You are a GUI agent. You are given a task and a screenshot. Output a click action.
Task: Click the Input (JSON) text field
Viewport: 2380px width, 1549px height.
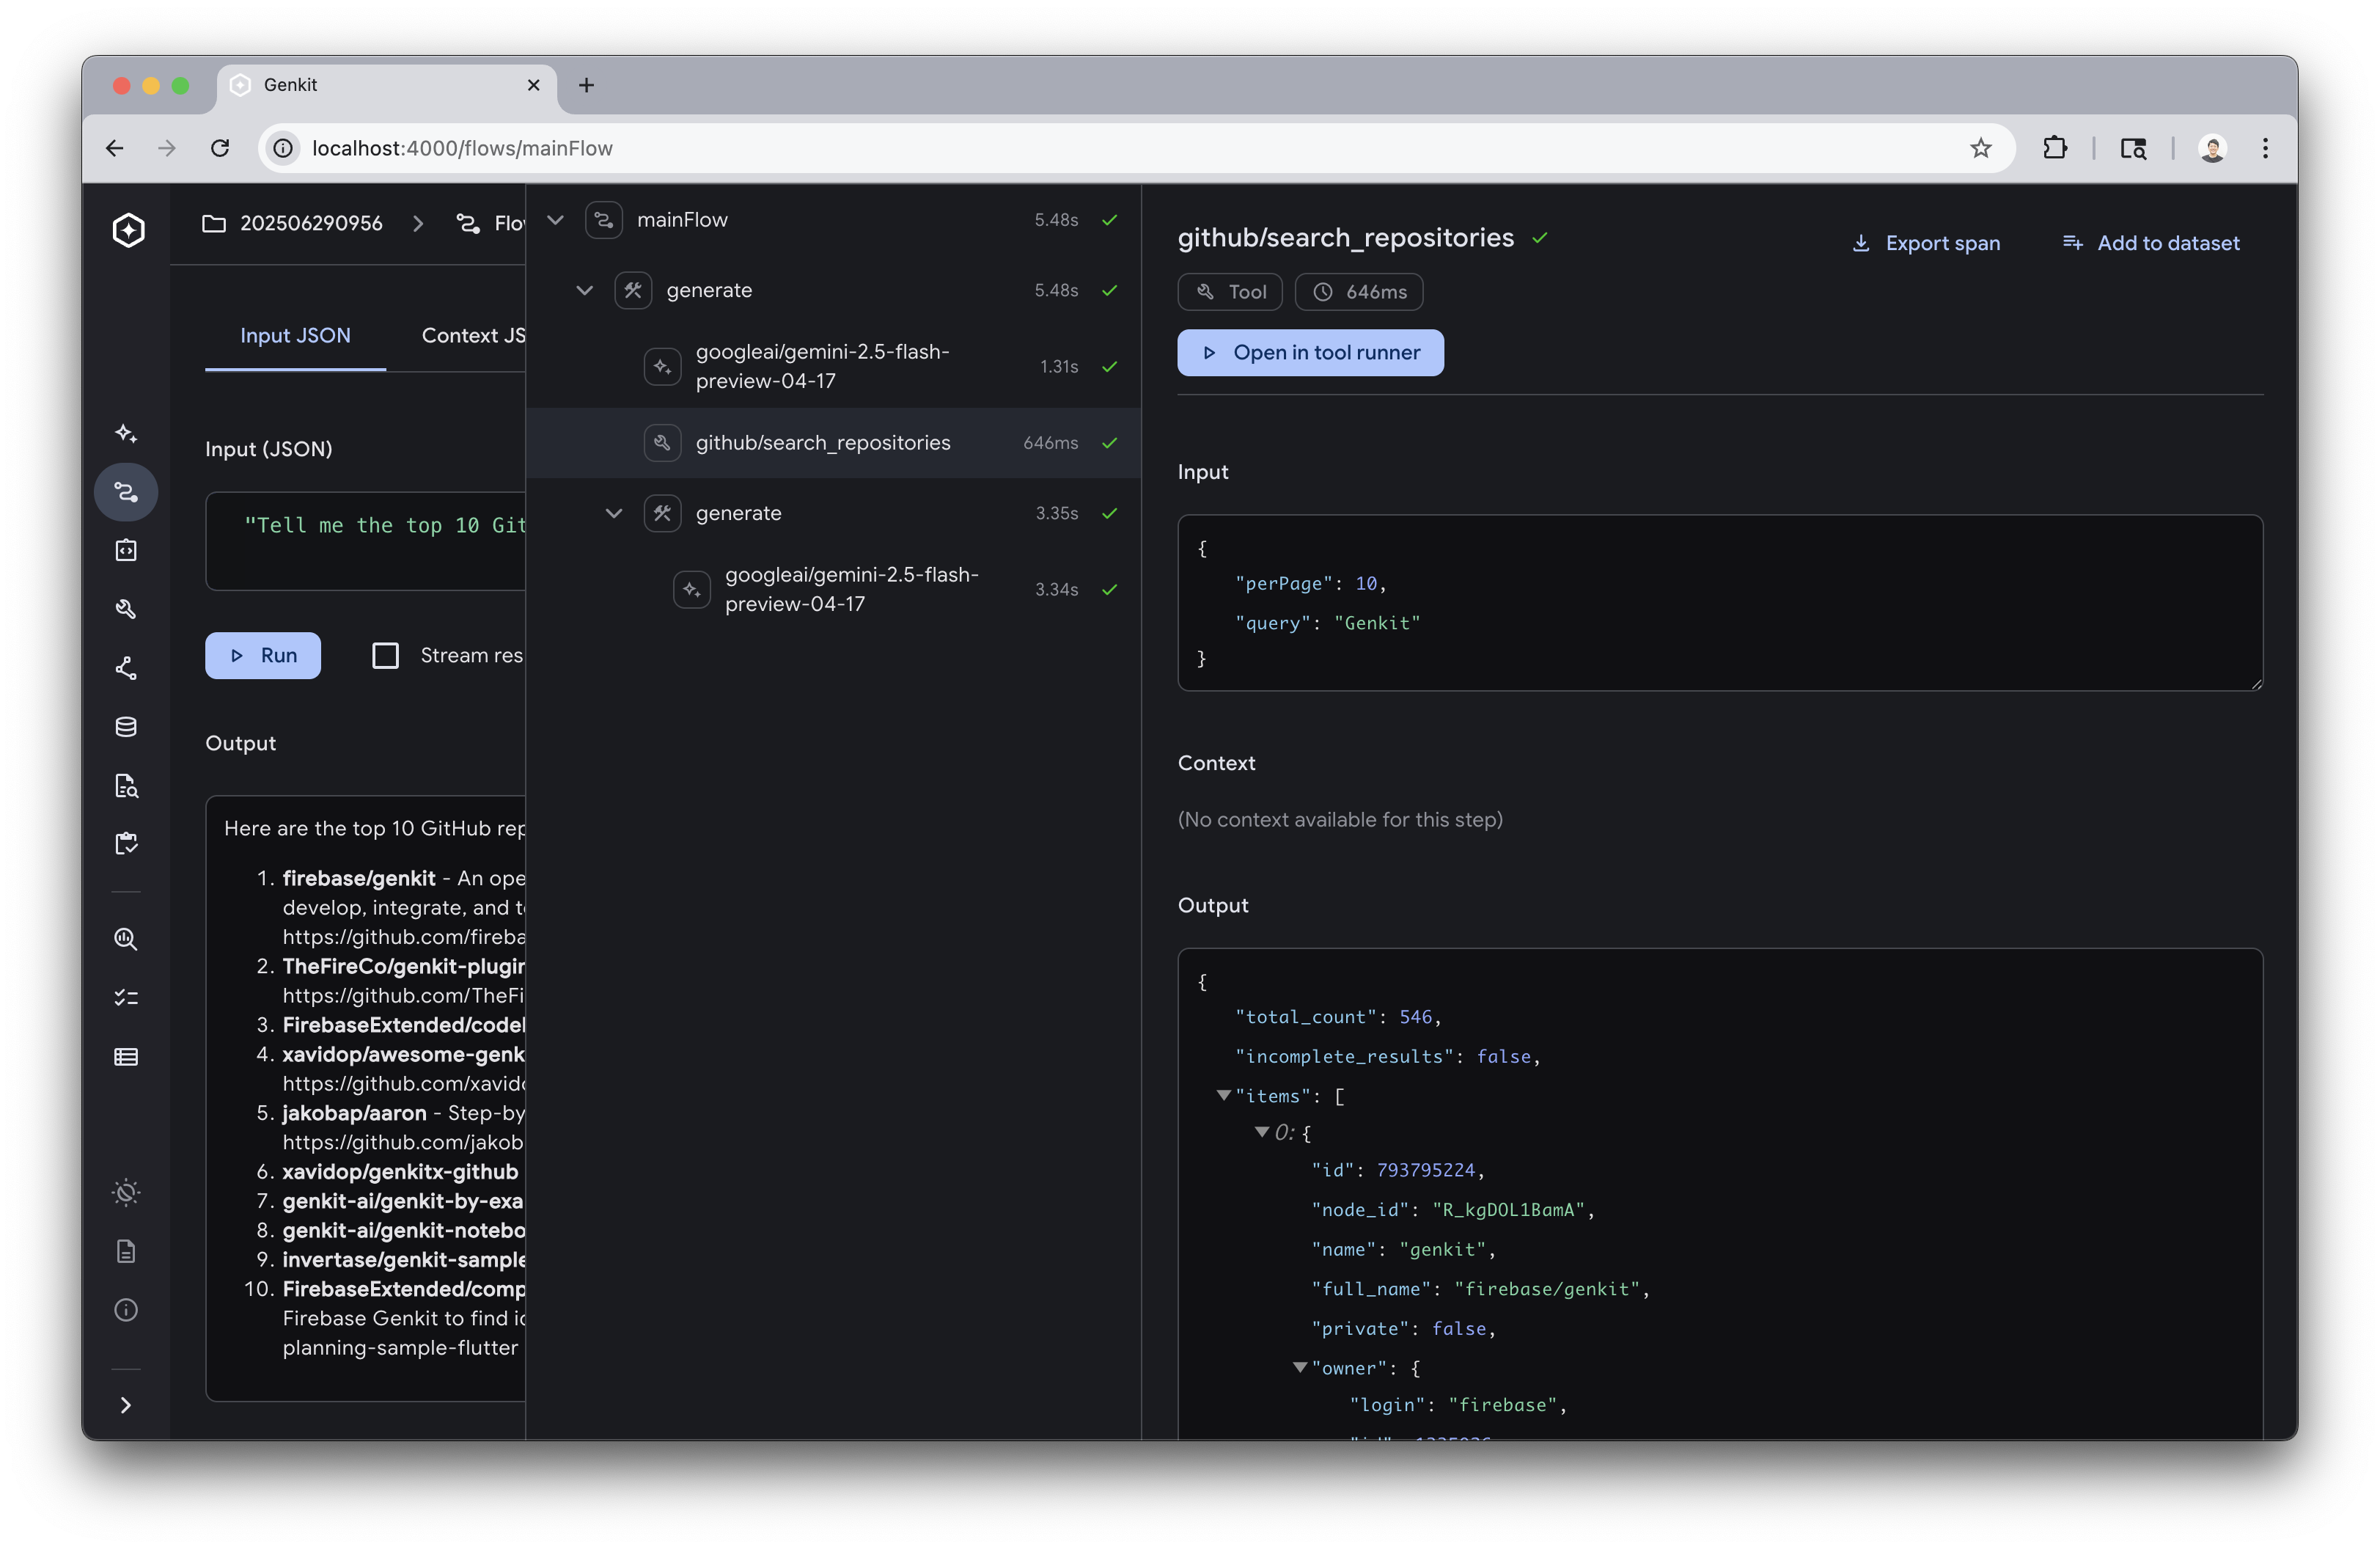click(x=366, y=541)
